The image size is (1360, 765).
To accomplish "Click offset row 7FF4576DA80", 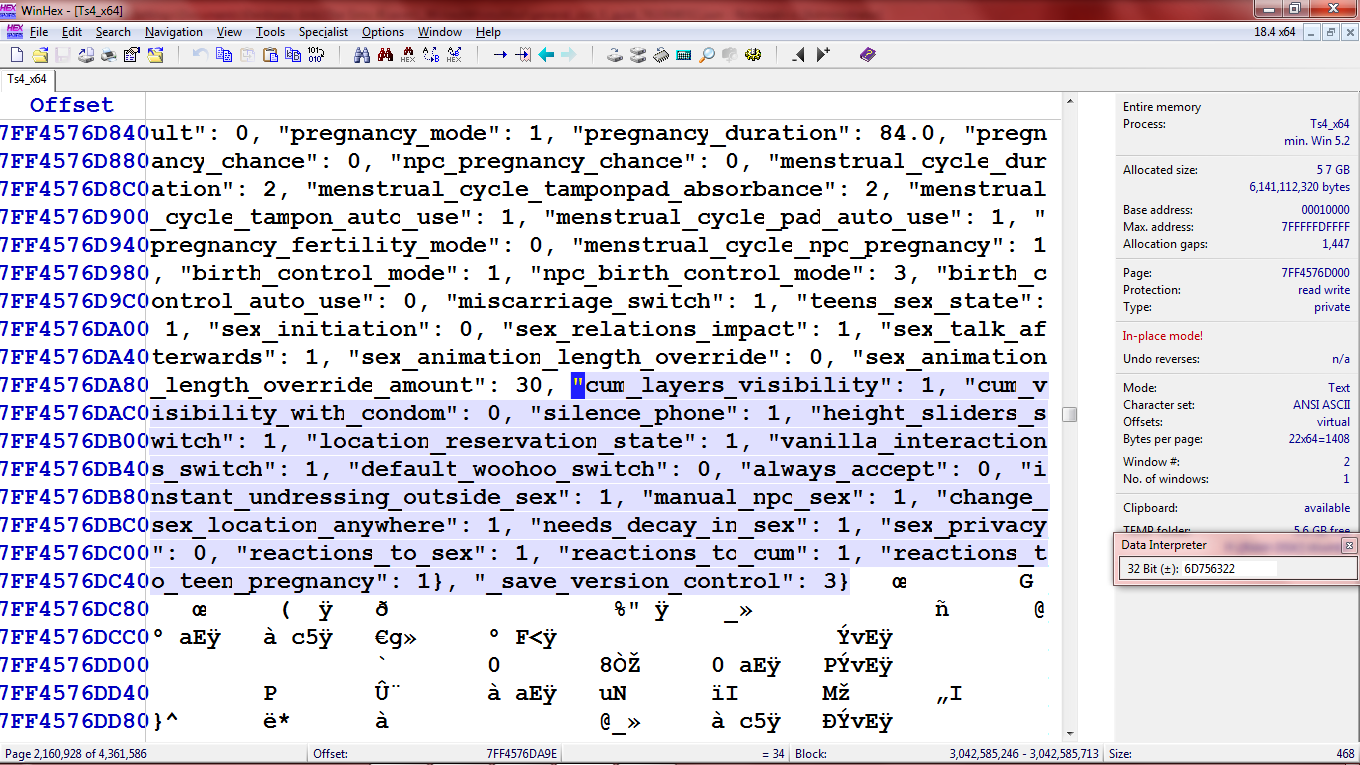I will tap(74, 385).
